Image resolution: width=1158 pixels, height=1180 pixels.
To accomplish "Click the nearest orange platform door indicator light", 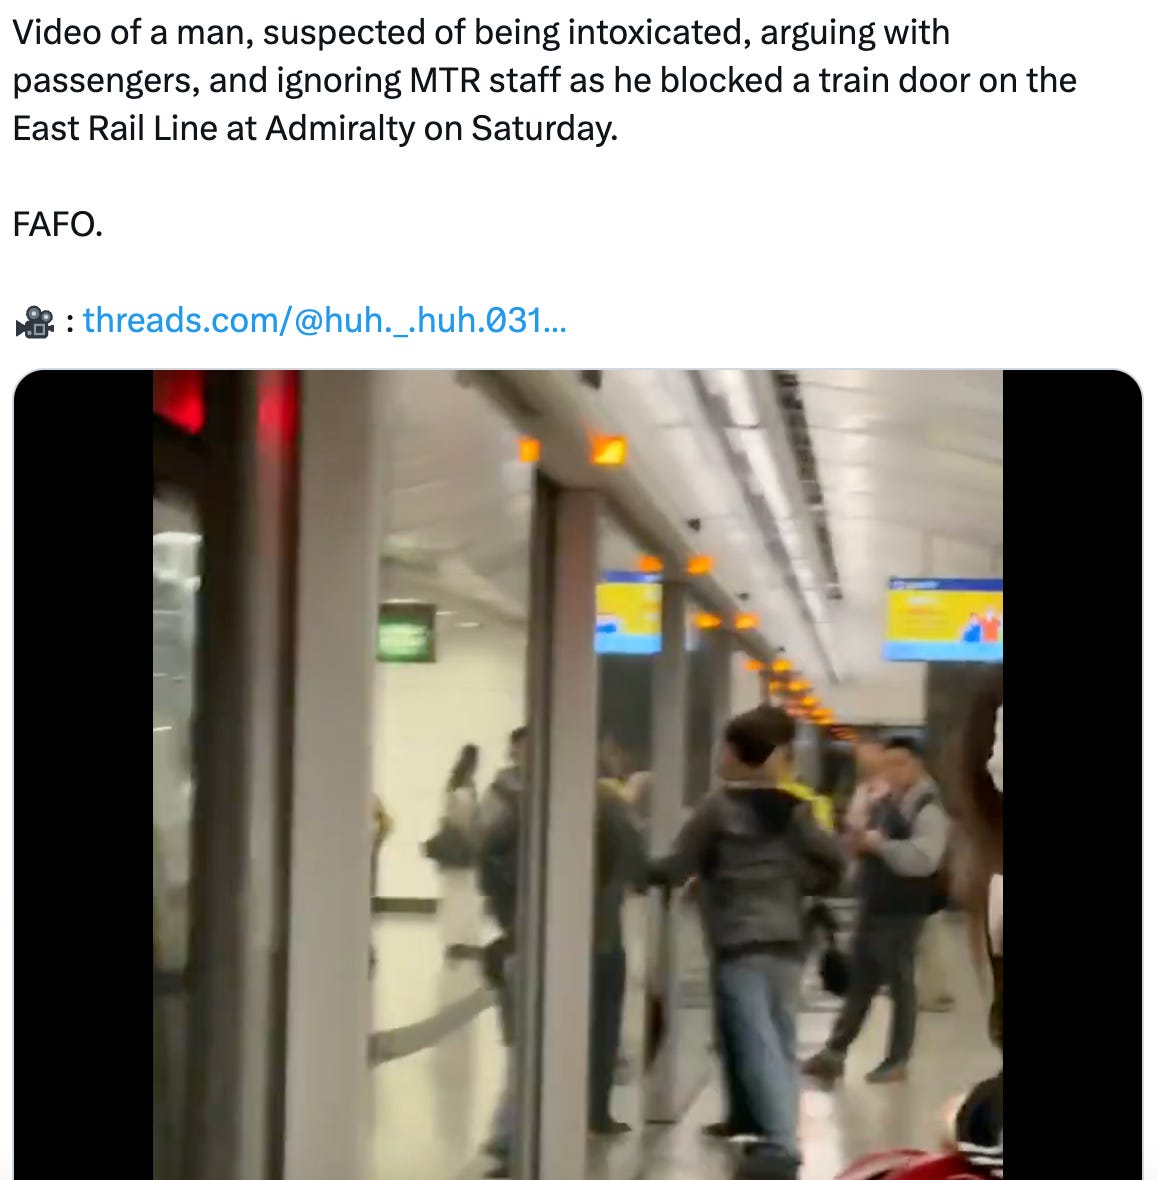I will click(608, 449).
